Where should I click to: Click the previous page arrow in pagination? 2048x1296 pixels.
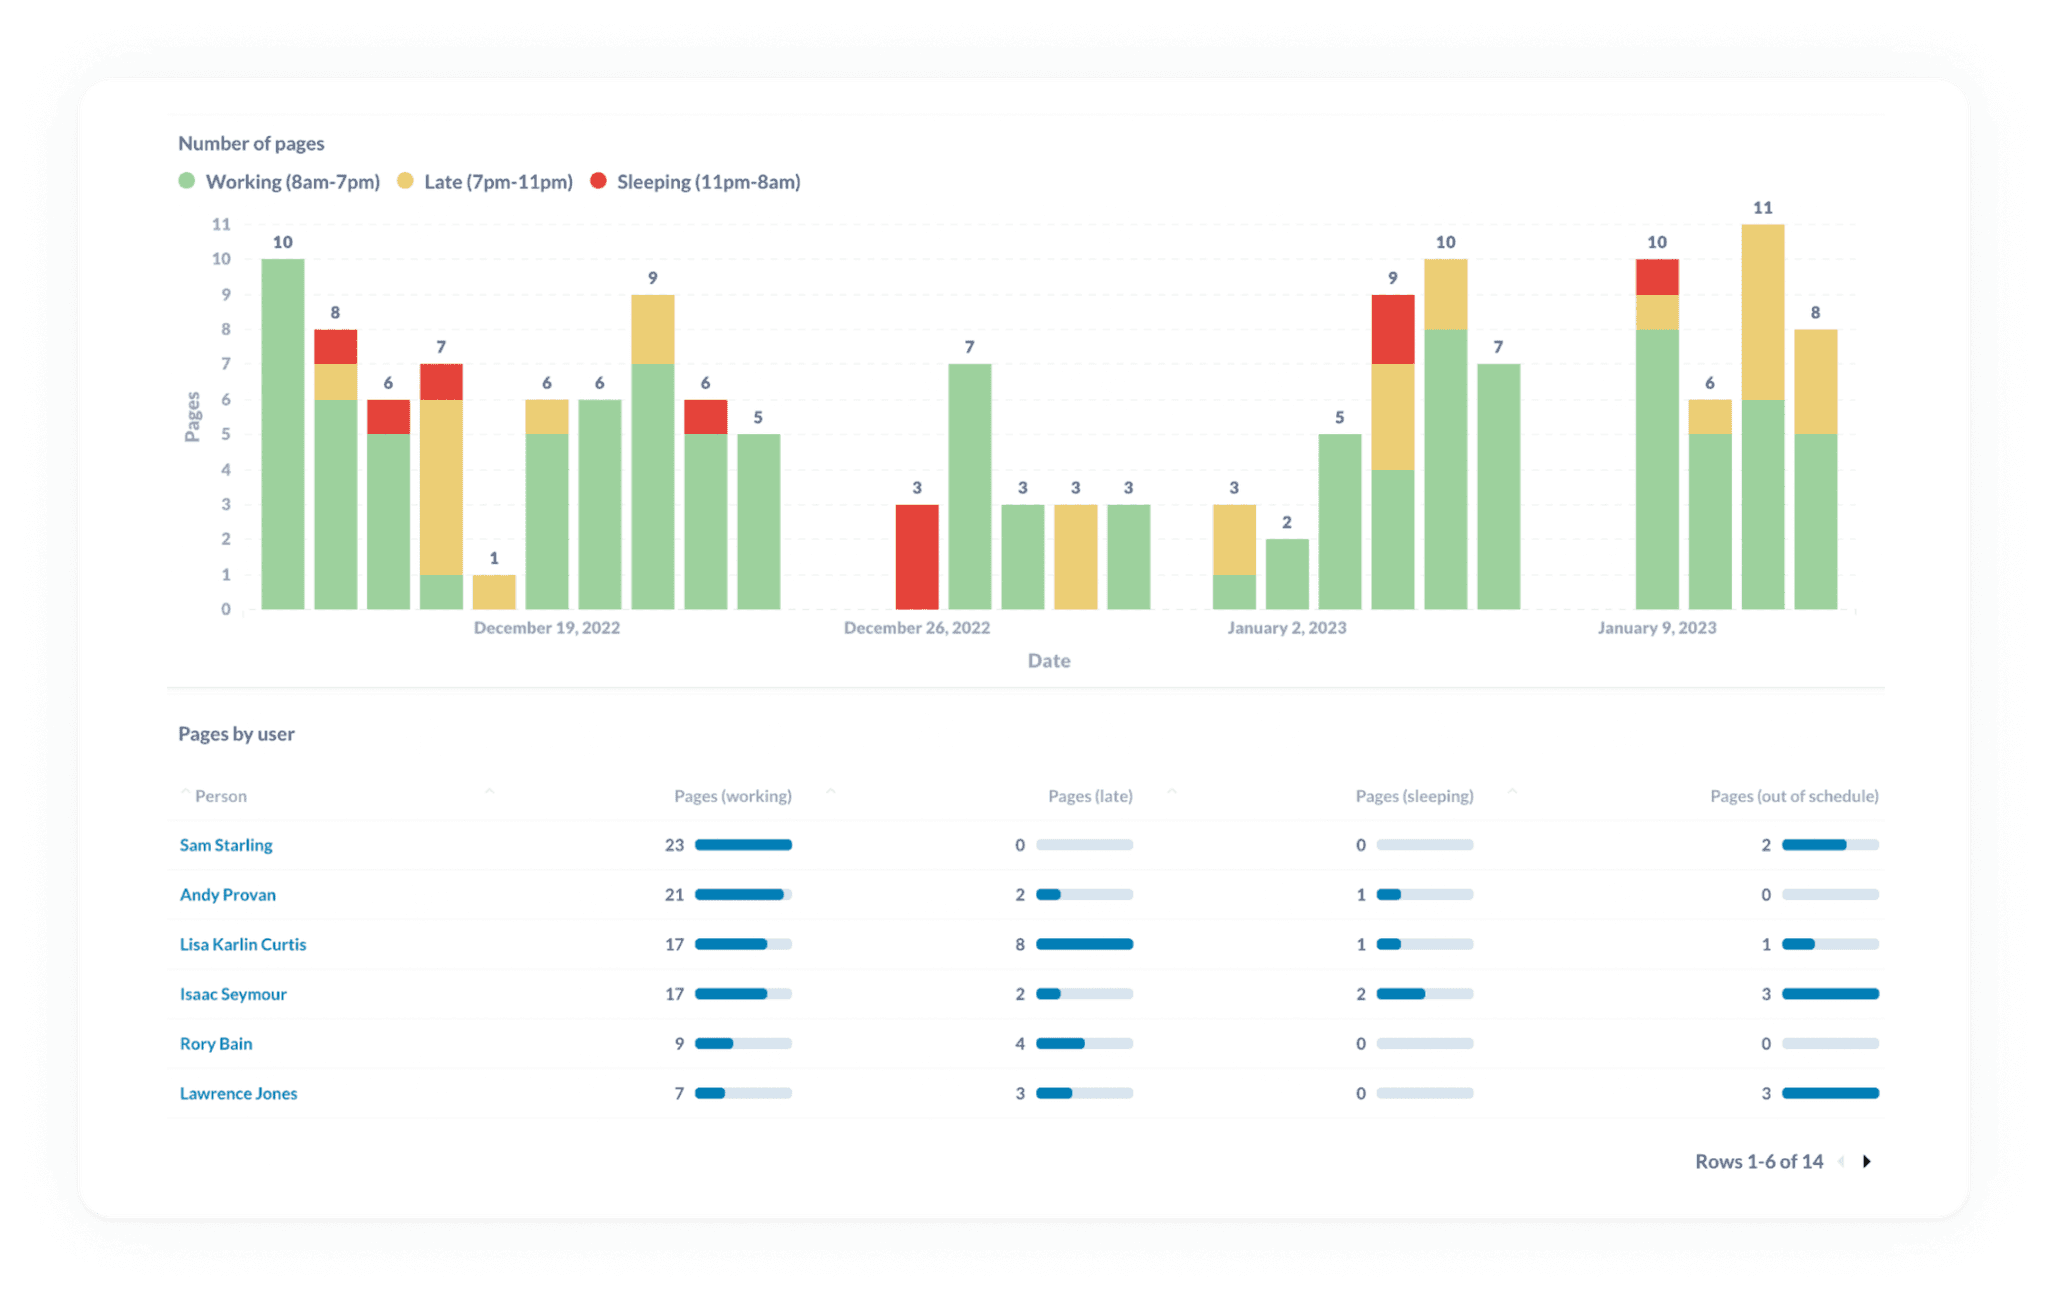(1841, 1161)
